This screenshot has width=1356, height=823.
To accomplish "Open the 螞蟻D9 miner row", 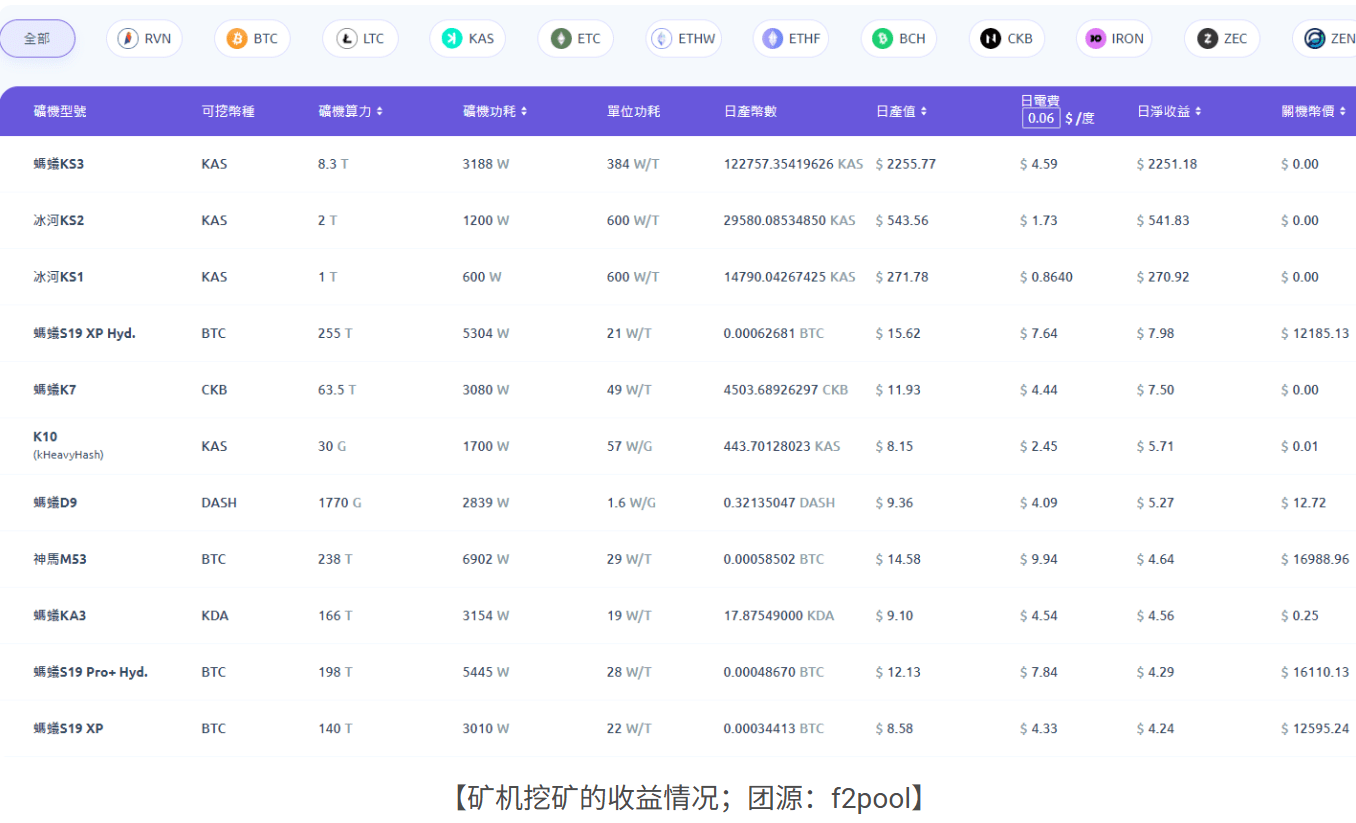I will tap(678, 503).
